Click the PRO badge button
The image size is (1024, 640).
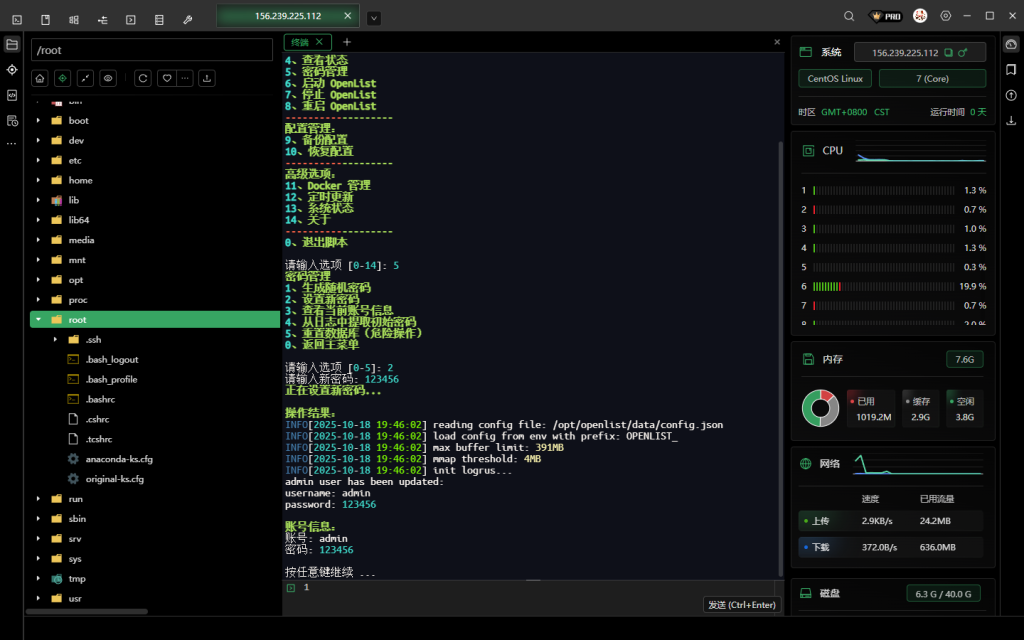[886, 17]
